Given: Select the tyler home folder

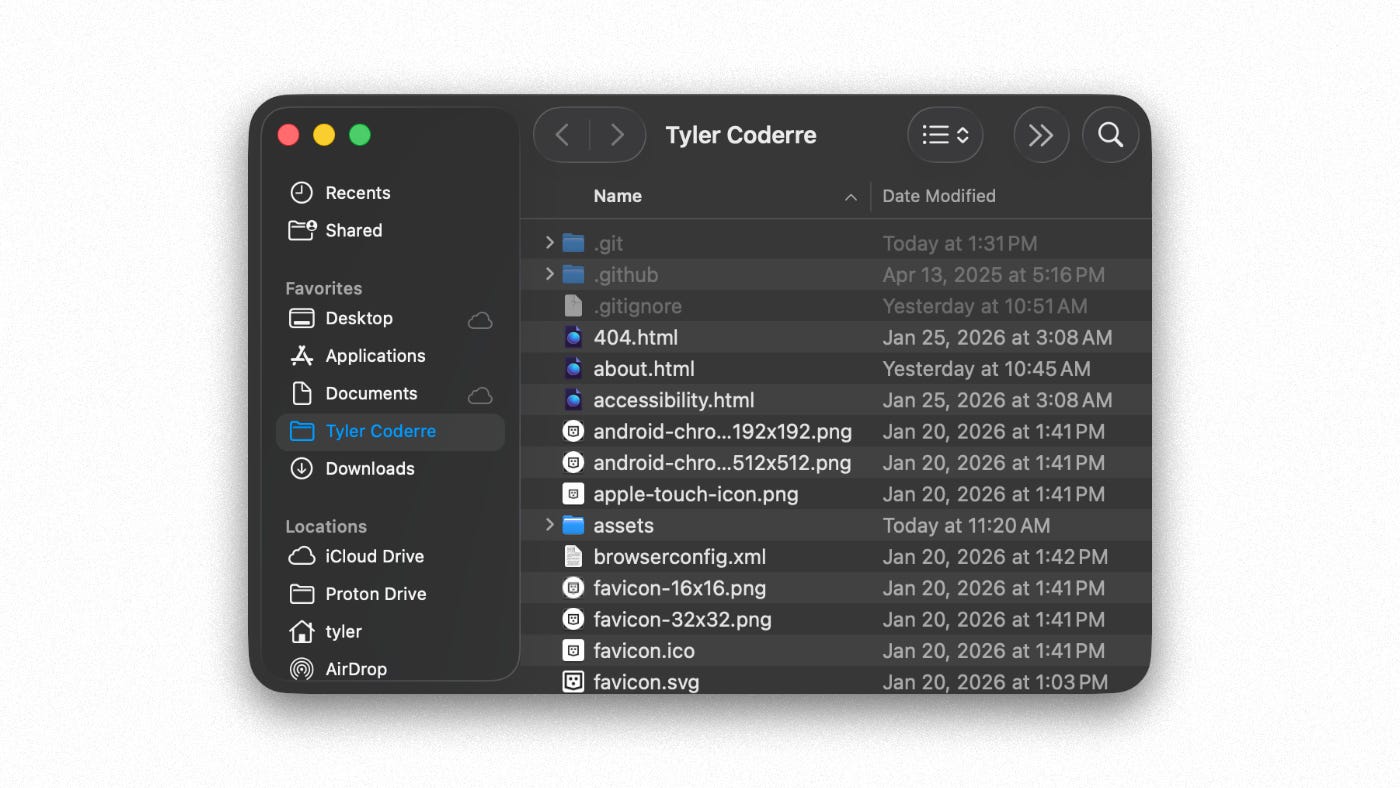Looking at the screenshot, I should (345, 631).
